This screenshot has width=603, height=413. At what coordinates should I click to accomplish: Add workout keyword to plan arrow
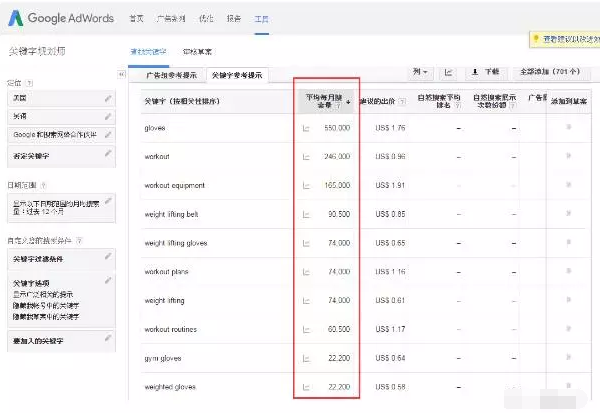pyautogui.click(x=569, y=157)
